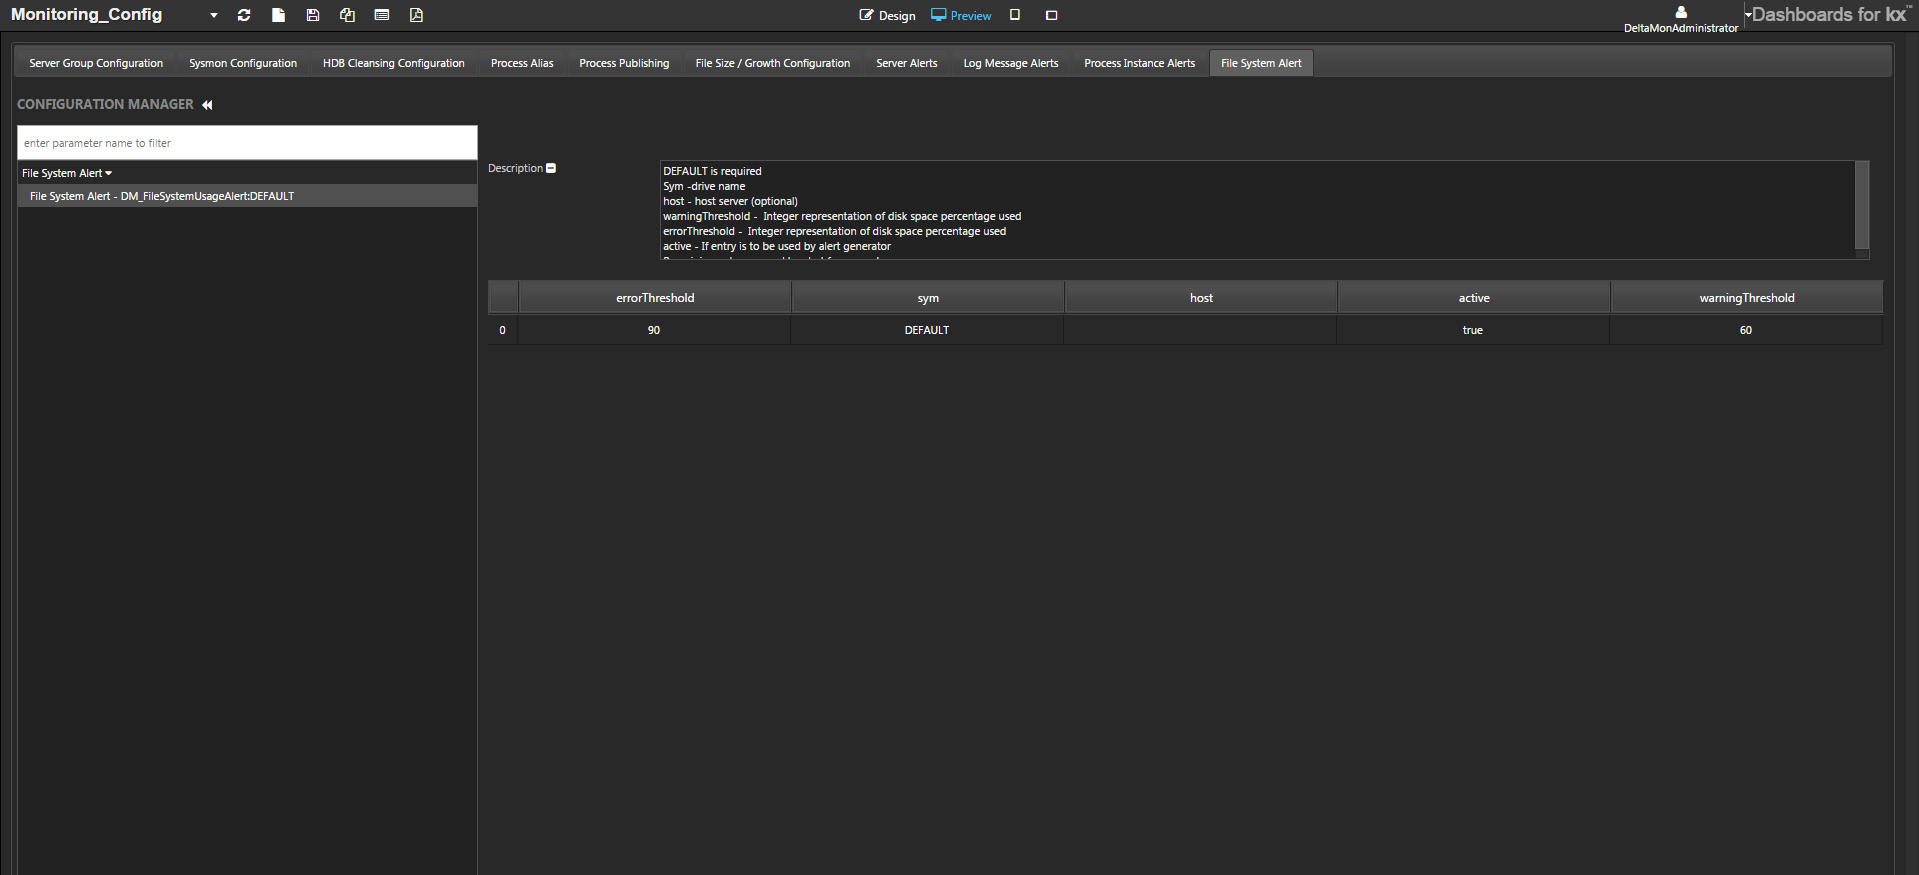Click the duplicate dashboard icon
Image resolution: width=1919 pixels, height=875 pixels.
pos(347,15)
